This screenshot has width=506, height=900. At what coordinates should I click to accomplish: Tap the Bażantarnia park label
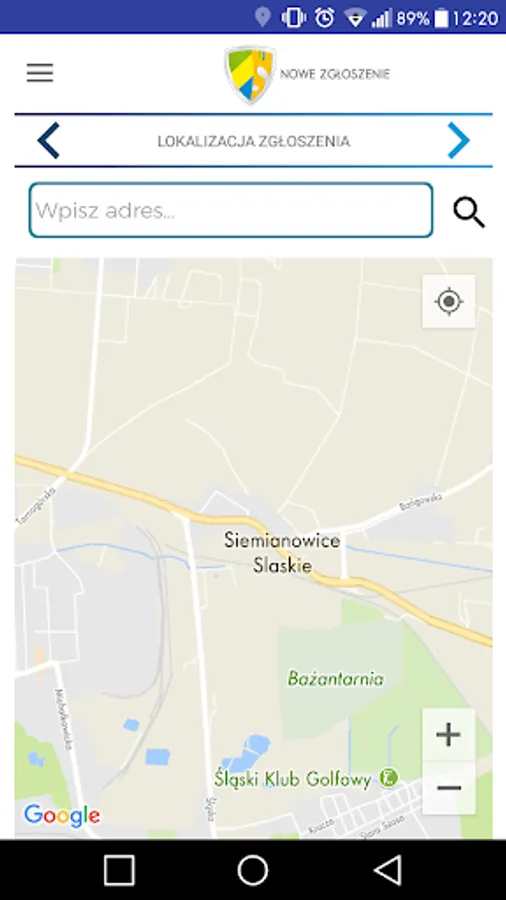click(x=336, y=679)
